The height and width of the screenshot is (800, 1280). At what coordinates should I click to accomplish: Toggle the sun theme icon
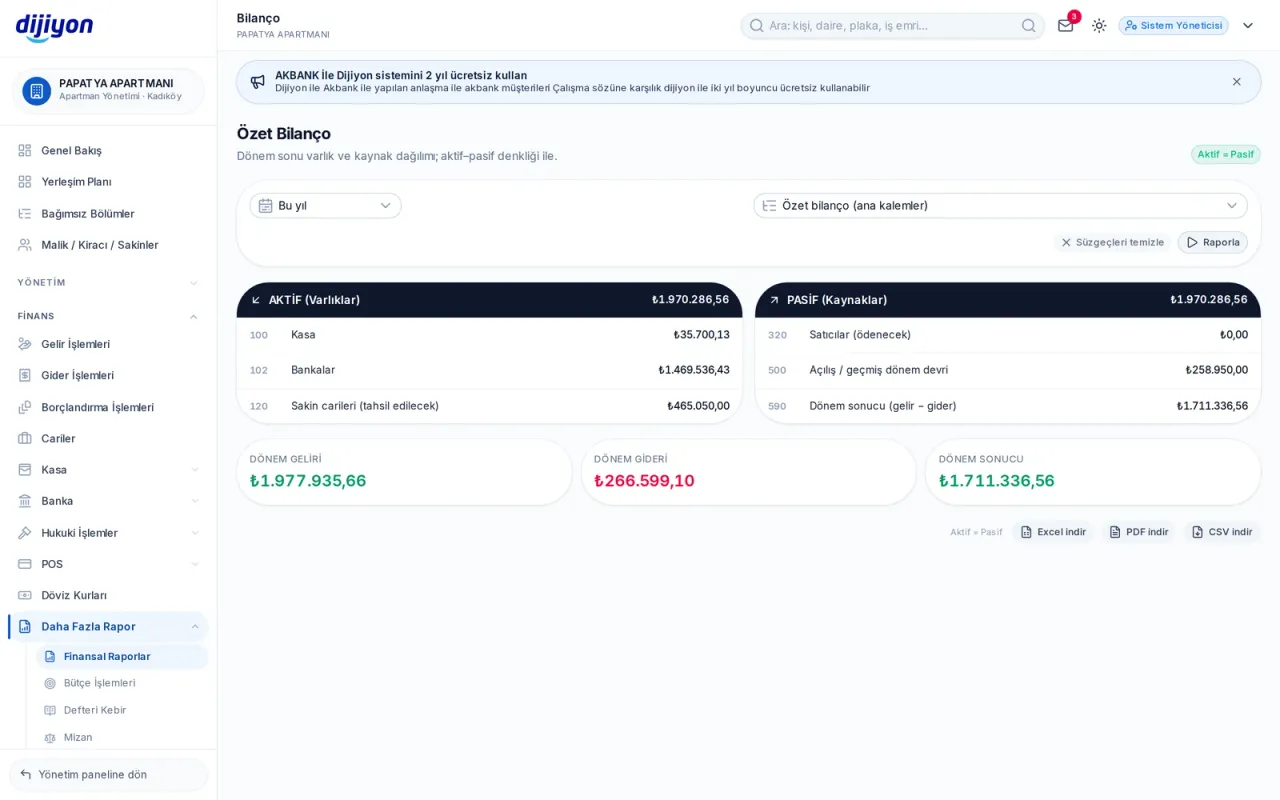pyautogui.click(x=1099, y=25)
